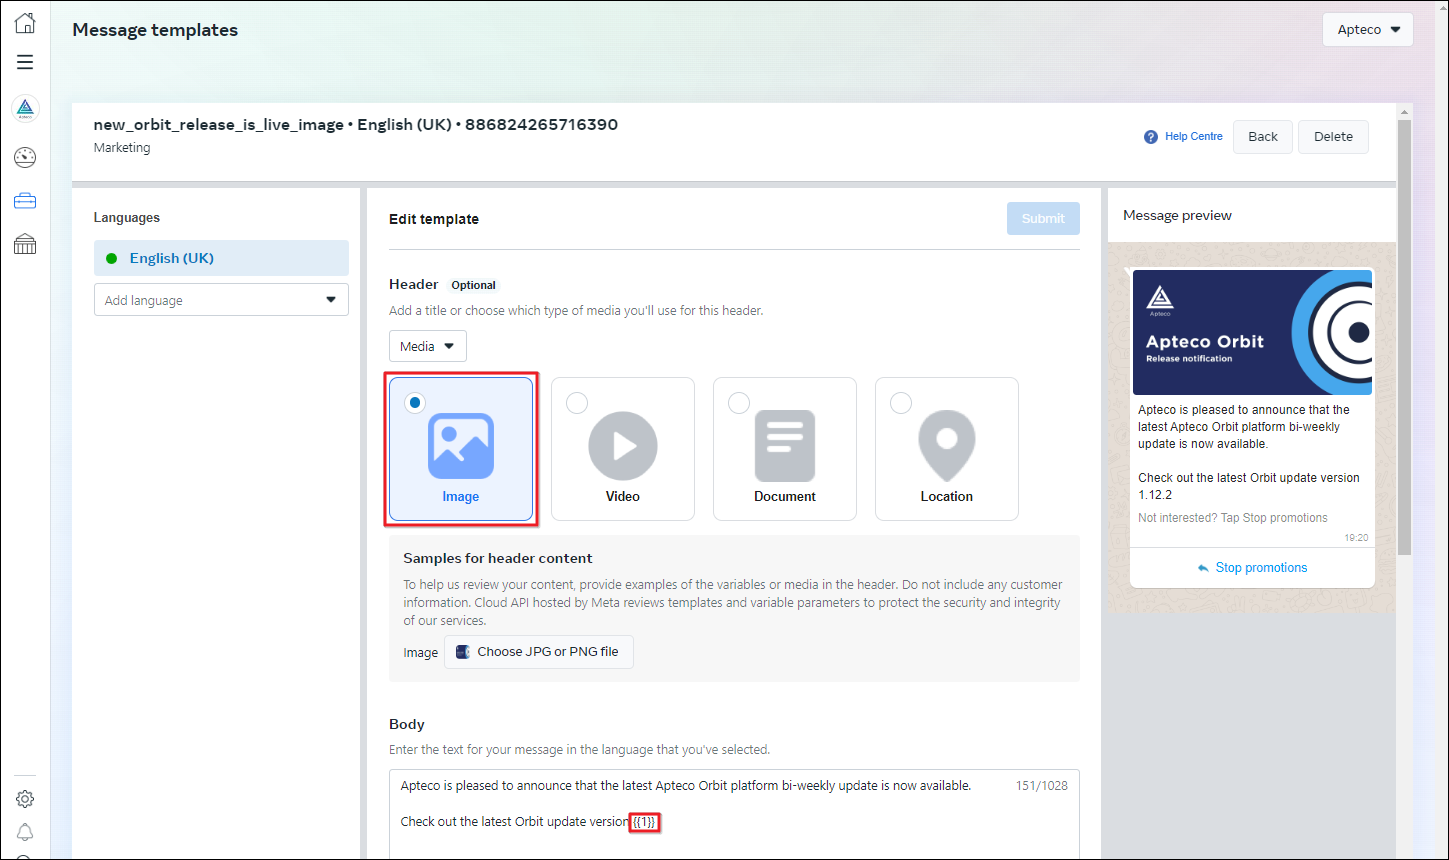Open the settings gear icon

tap(25, 799)
